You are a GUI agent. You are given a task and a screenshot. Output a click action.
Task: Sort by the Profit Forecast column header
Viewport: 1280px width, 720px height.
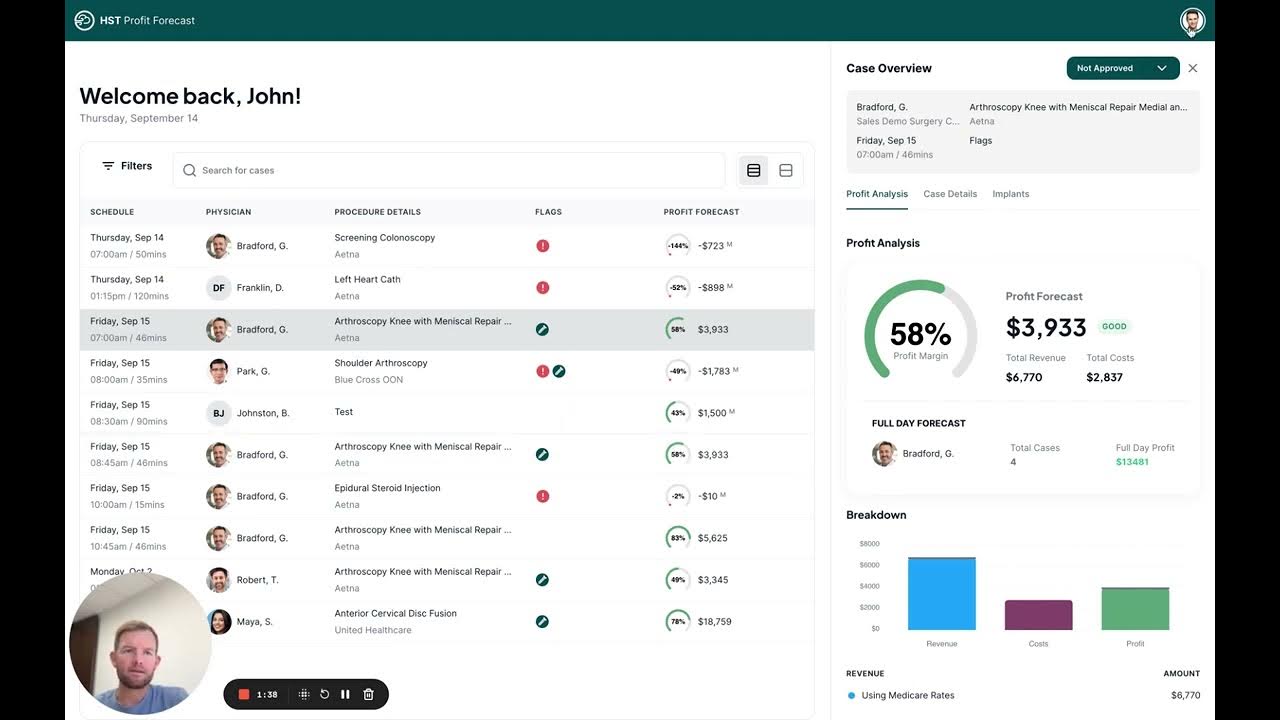(701, 212)
